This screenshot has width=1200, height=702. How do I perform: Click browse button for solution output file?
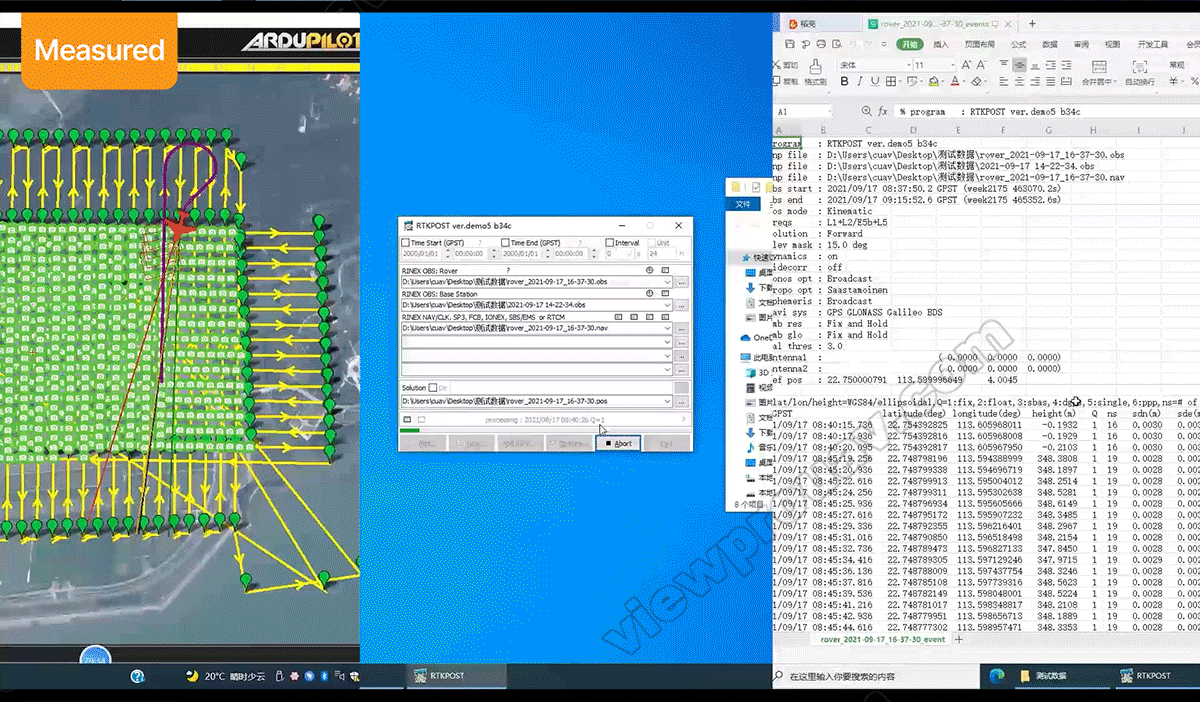tap(681, 401)
